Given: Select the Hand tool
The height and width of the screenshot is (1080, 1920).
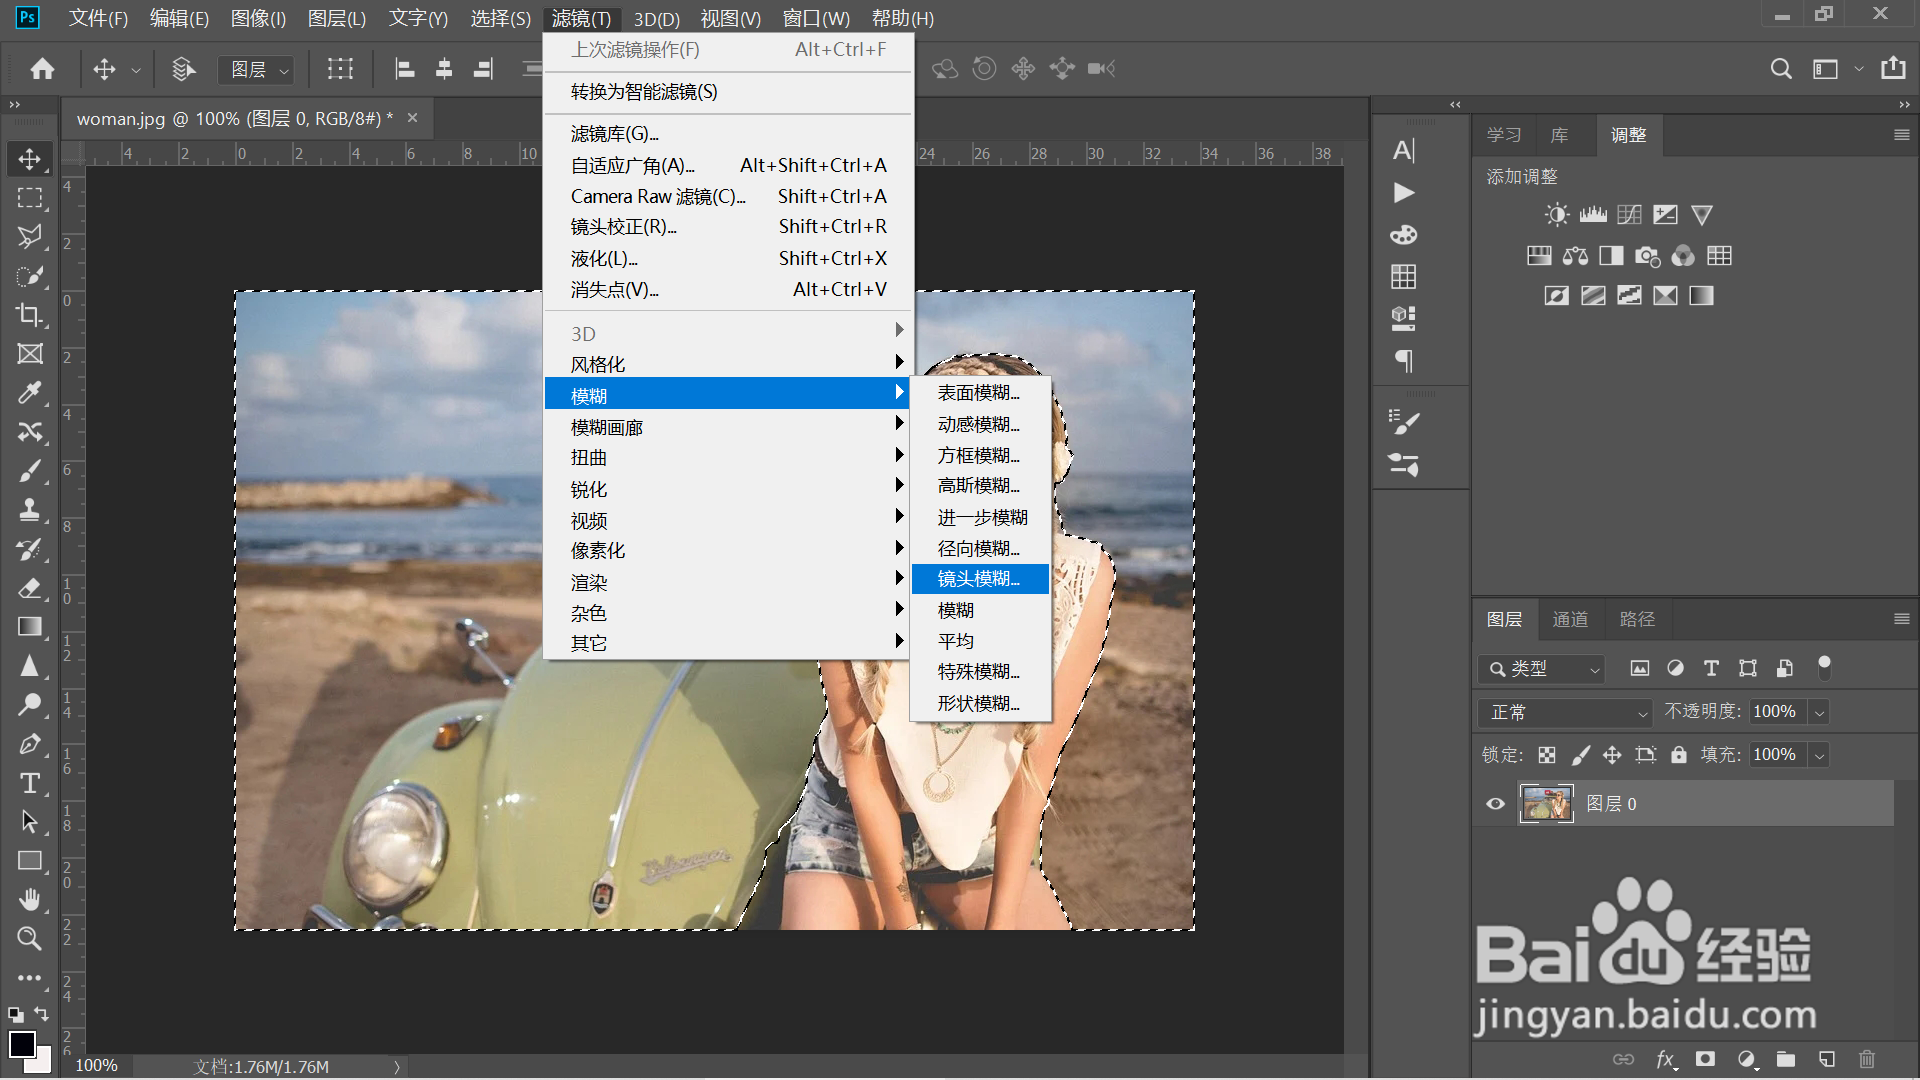Looking at the screenshot, I should tap(29, 899).
